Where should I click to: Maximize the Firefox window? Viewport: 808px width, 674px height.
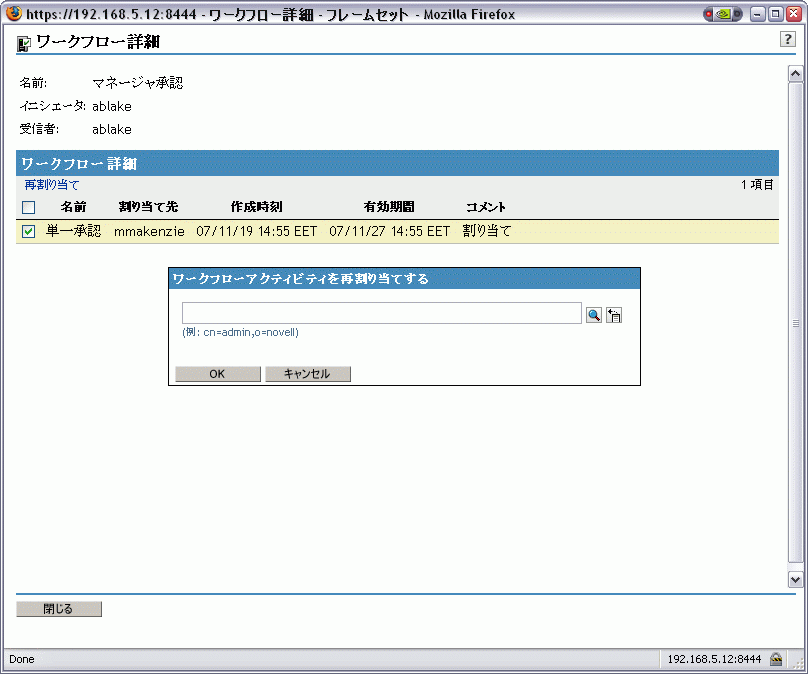click(x=776, y=14)
